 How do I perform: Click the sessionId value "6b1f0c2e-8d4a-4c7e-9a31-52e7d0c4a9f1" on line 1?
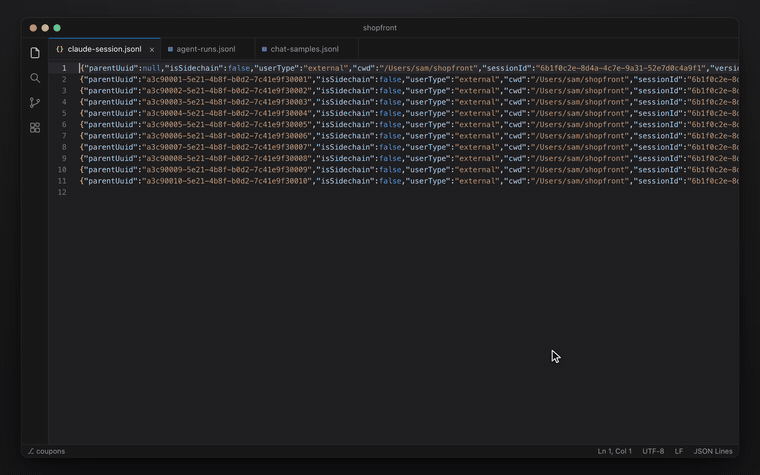(x=620, y=68)
